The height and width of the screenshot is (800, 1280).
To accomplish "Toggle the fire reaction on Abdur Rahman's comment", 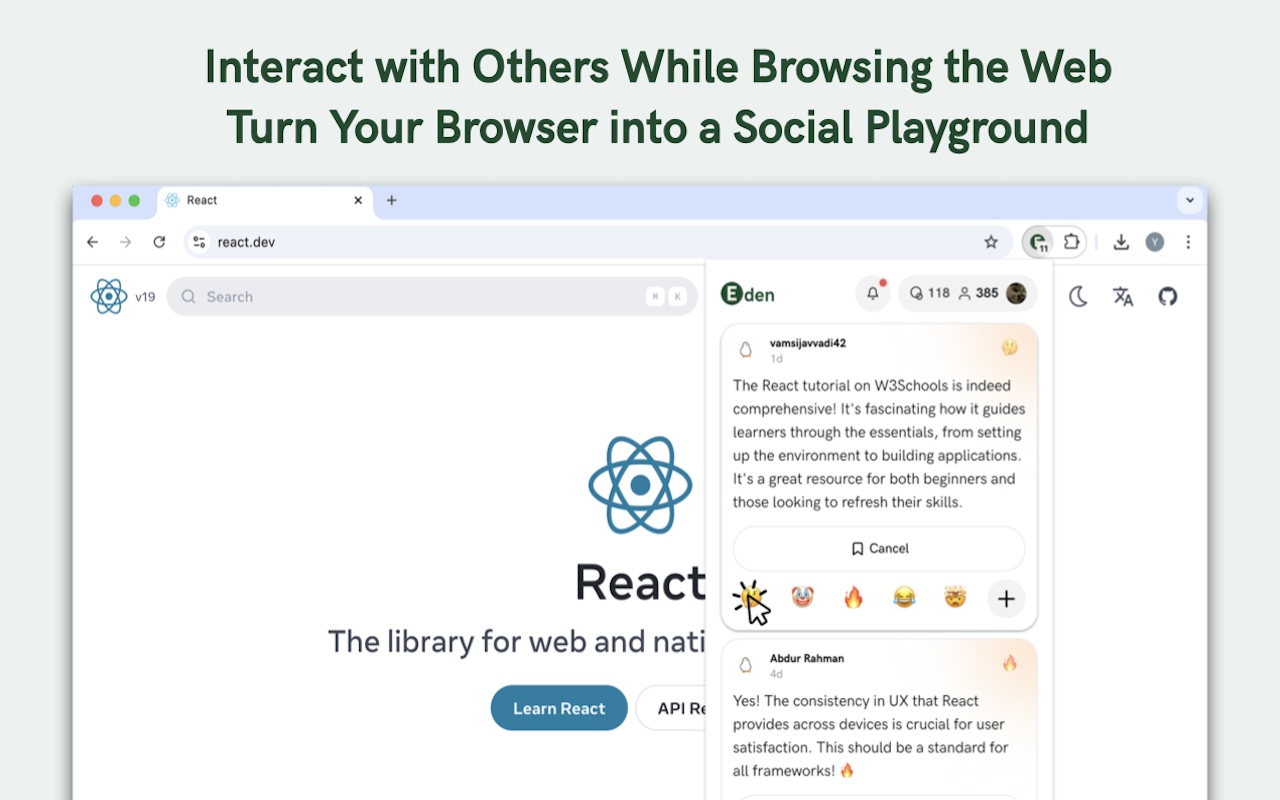I will pyautogui.click(x=1009, y=662).
